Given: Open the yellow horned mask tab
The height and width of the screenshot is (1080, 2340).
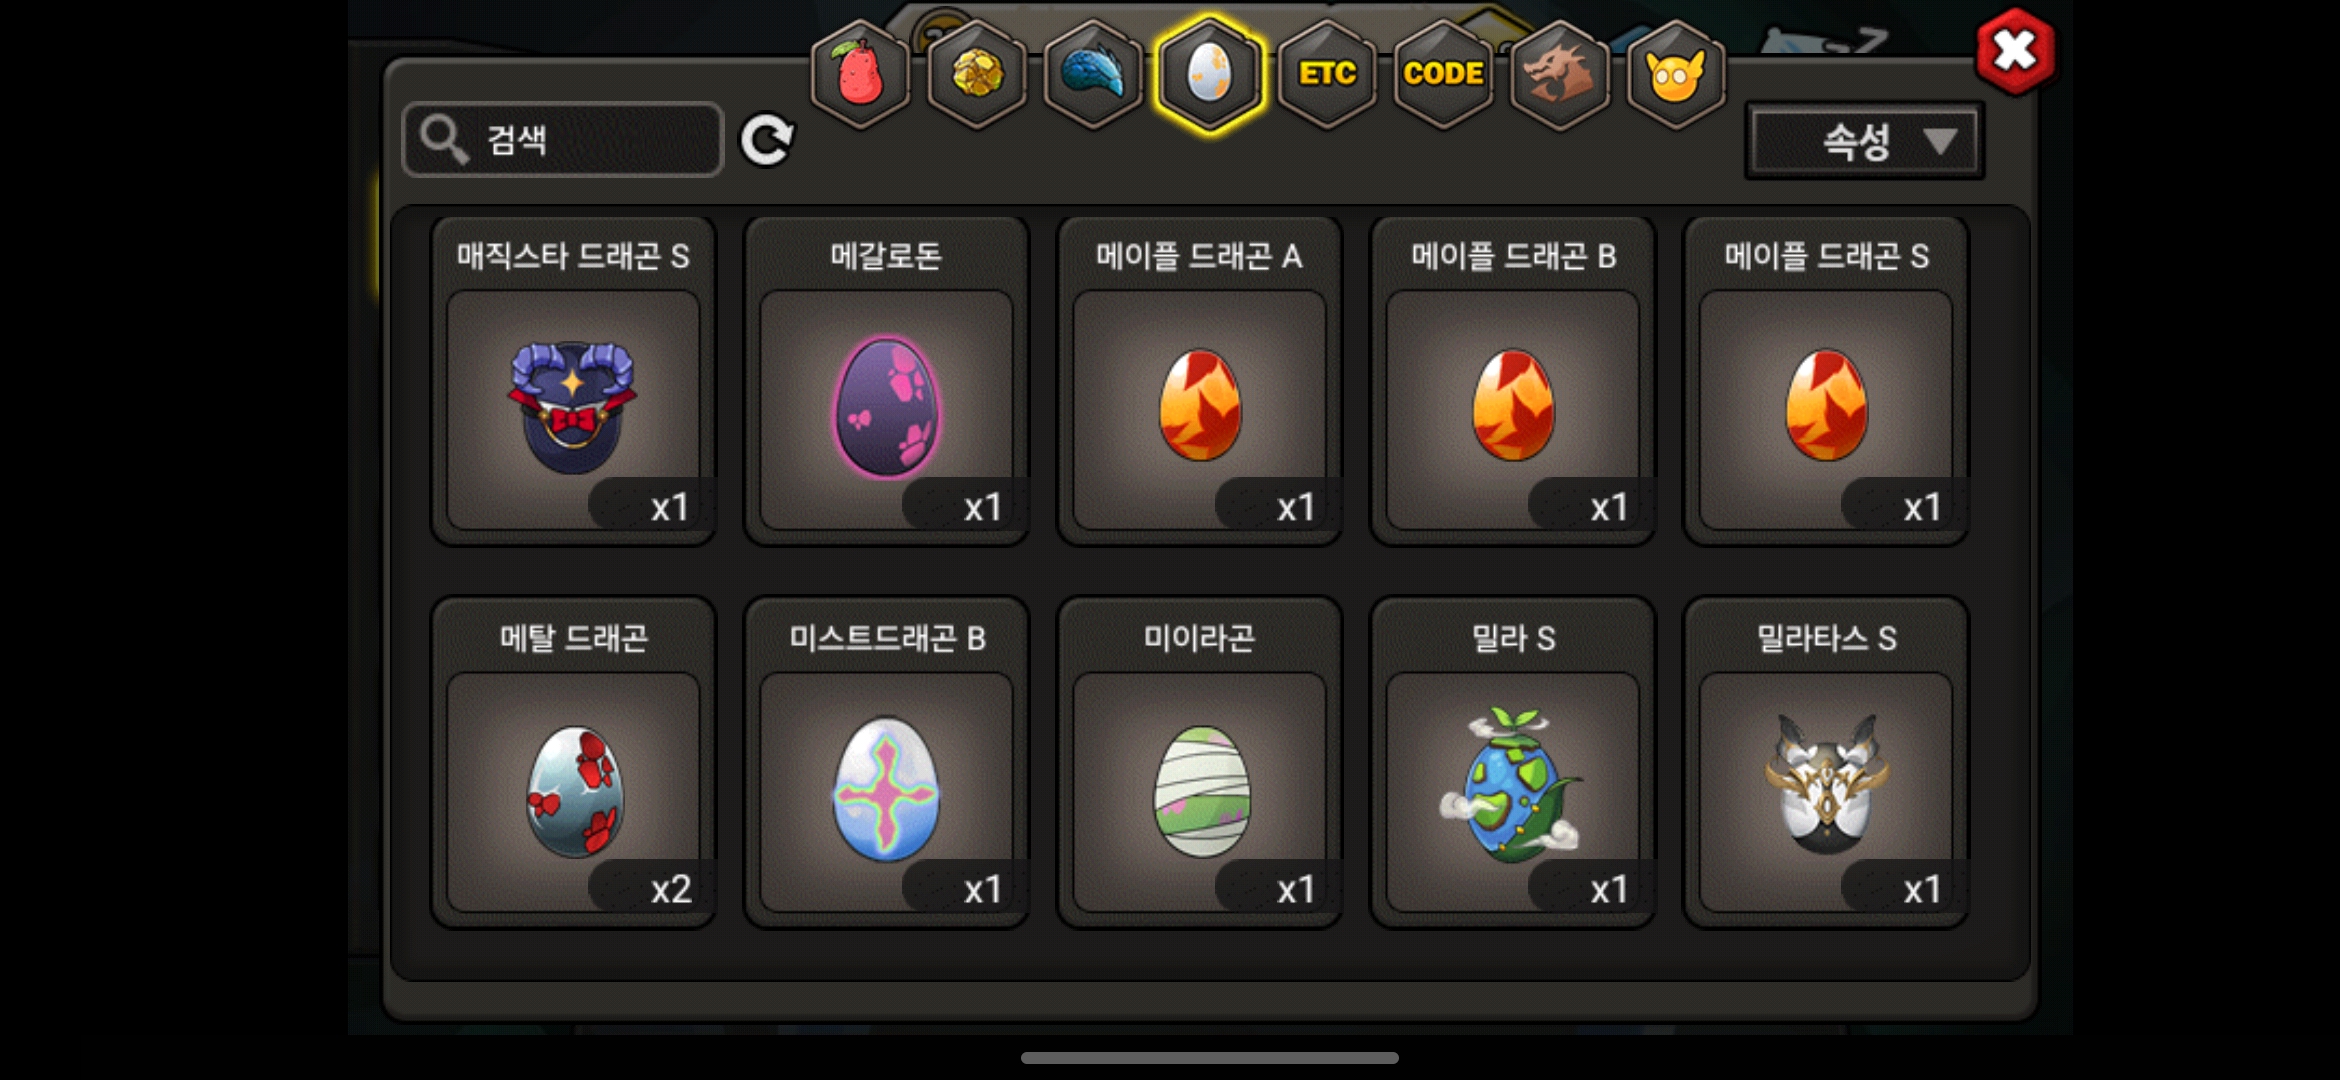Looking at the screenshot, I should [1676, 74].
